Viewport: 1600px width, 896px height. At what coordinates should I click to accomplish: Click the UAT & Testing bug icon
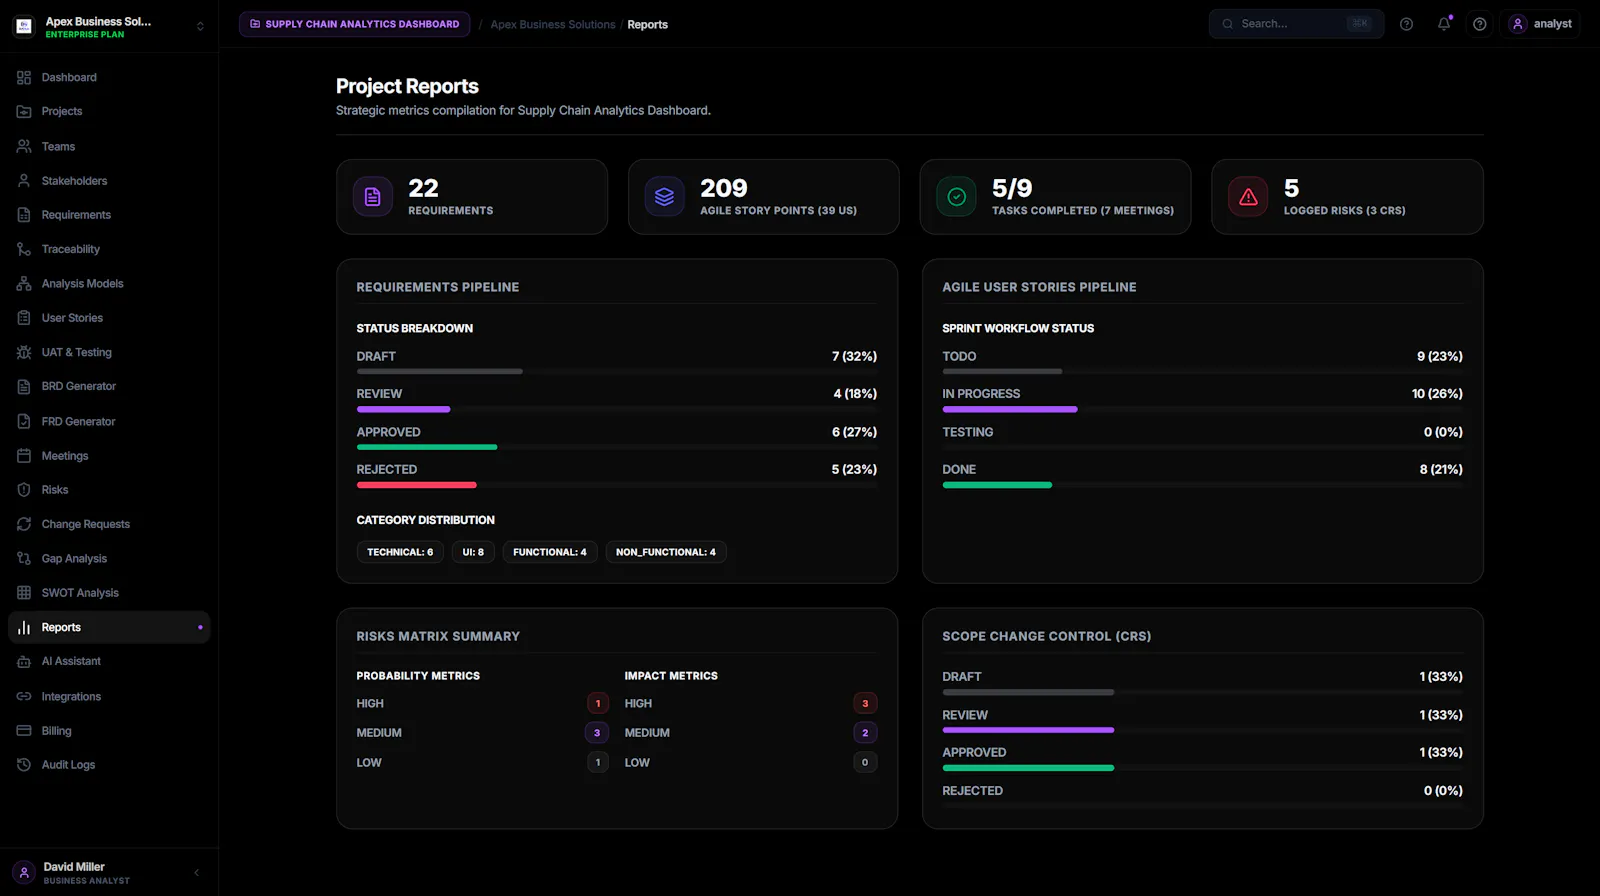click(24, 352)
